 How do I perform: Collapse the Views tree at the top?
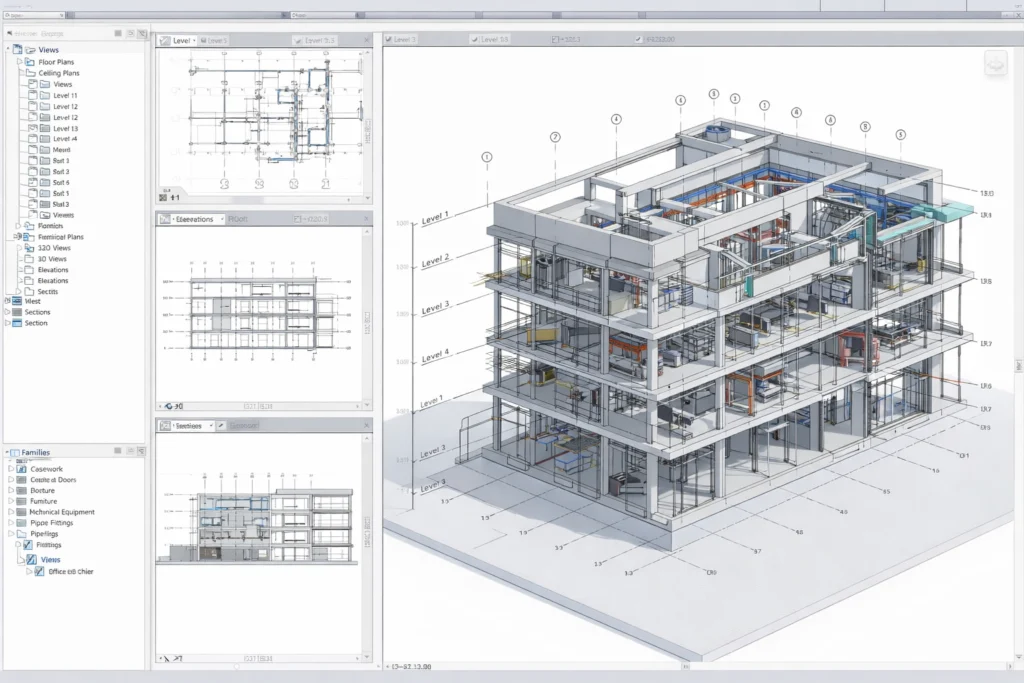click(x=6, y=50)
